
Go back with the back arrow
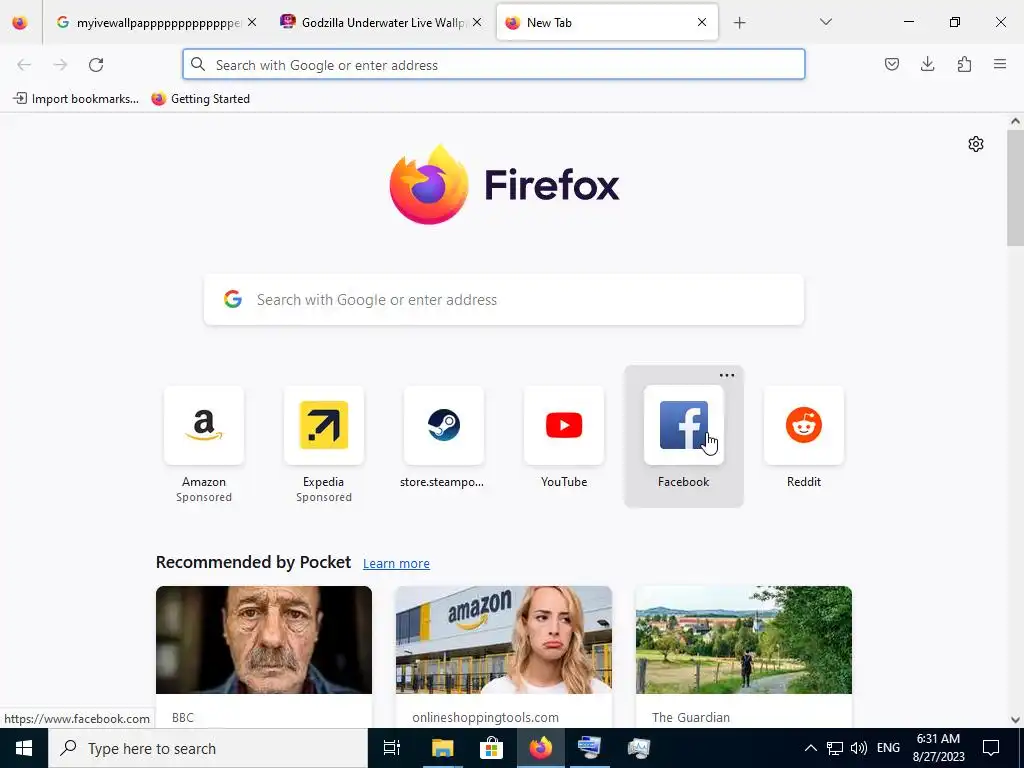click(x=24, y=65)
